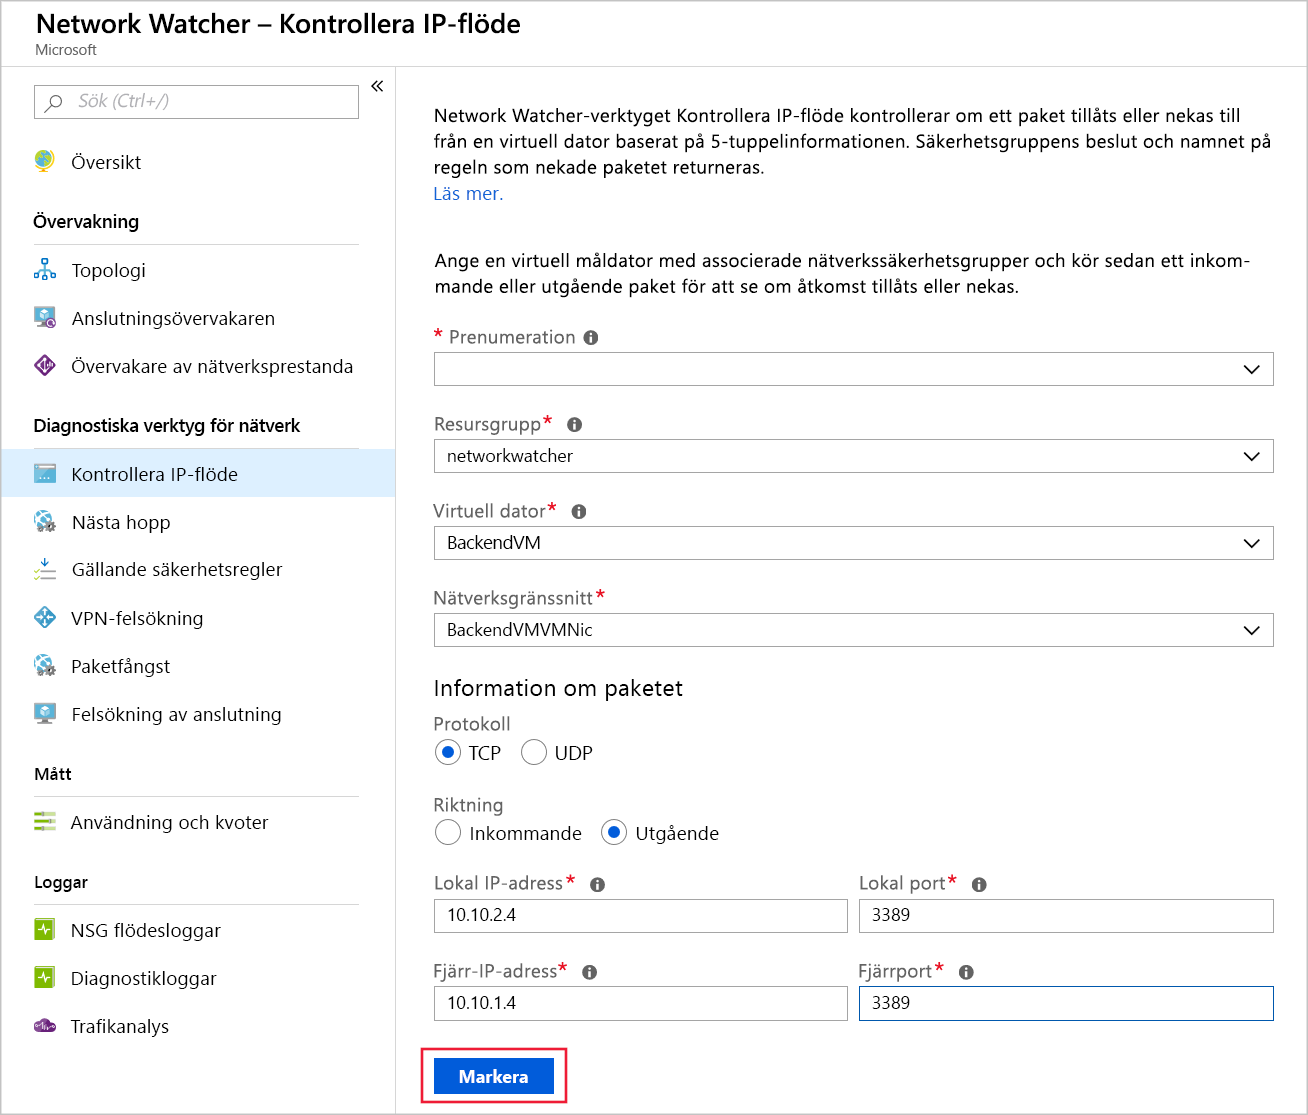Click the Kontrollera IP-flöde icon
This screenshot has height=1115, width=1308.
click(45, 474)
